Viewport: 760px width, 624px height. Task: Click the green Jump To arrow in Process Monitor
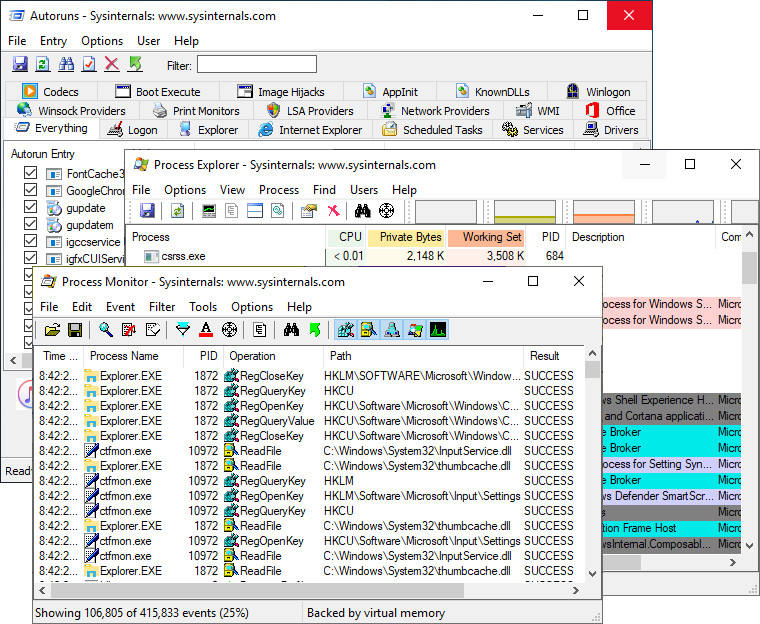click(x=315, y=330)
